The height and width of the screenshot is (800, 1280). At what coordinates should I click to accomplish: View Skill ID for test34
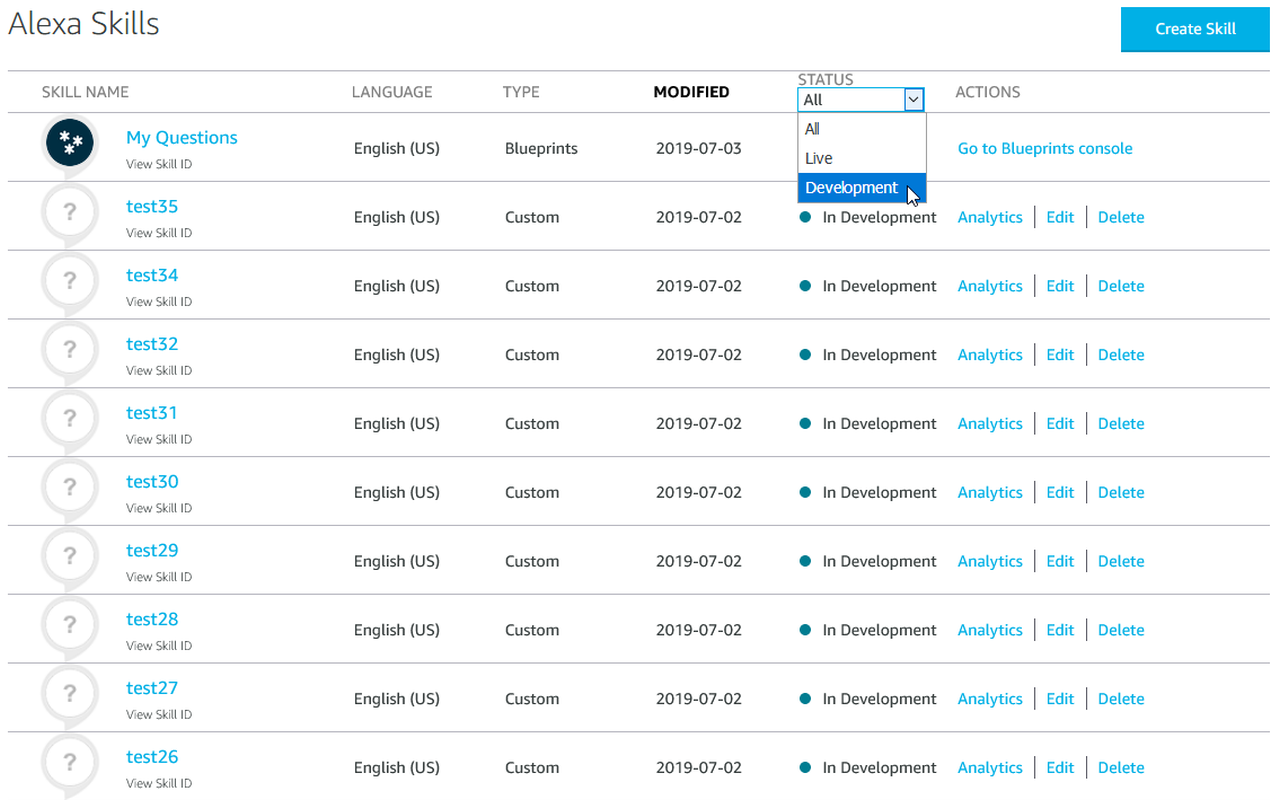coord(159,302)
